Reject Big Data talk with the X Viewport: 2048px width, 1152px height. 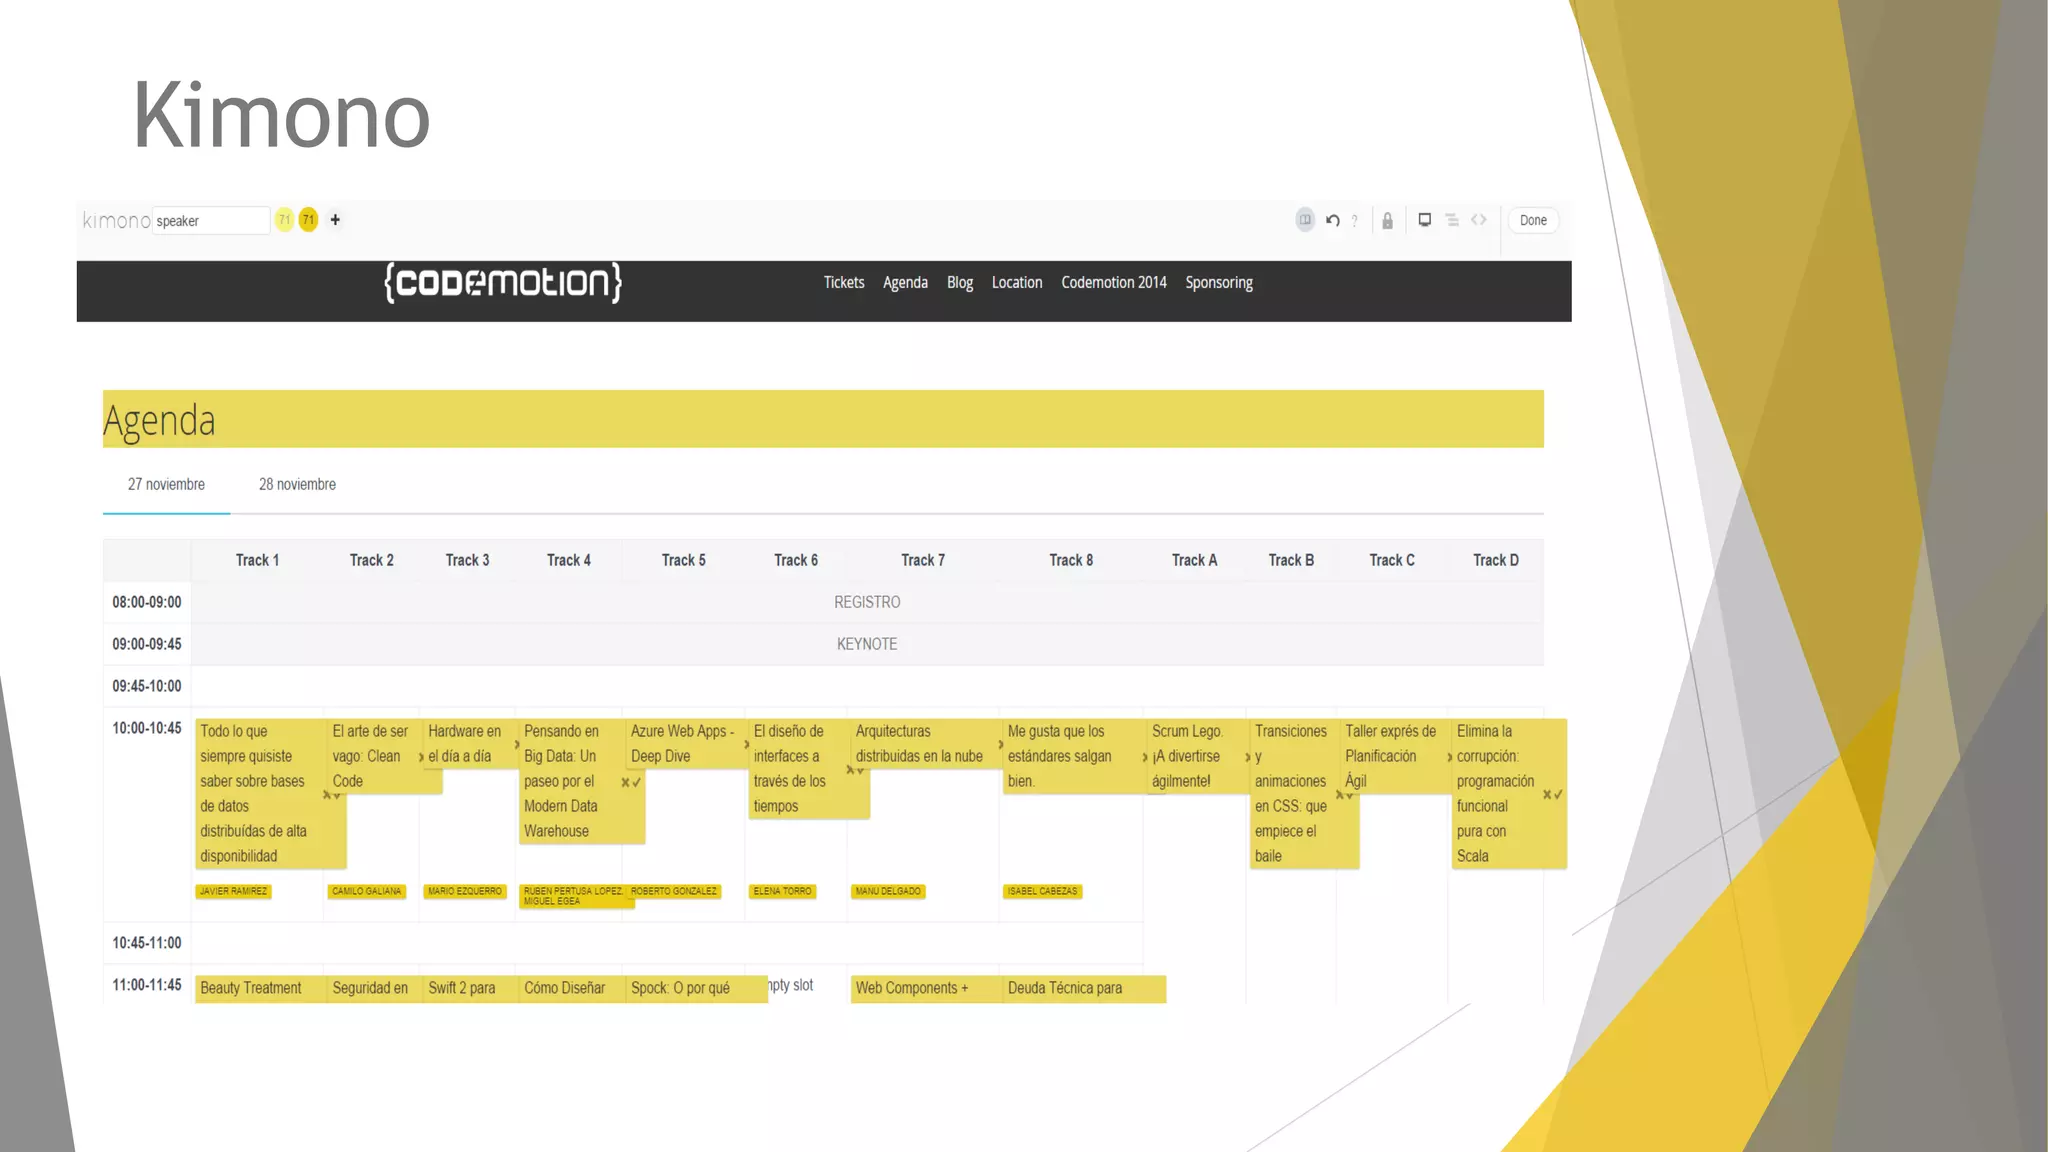(x=626, y=782)
